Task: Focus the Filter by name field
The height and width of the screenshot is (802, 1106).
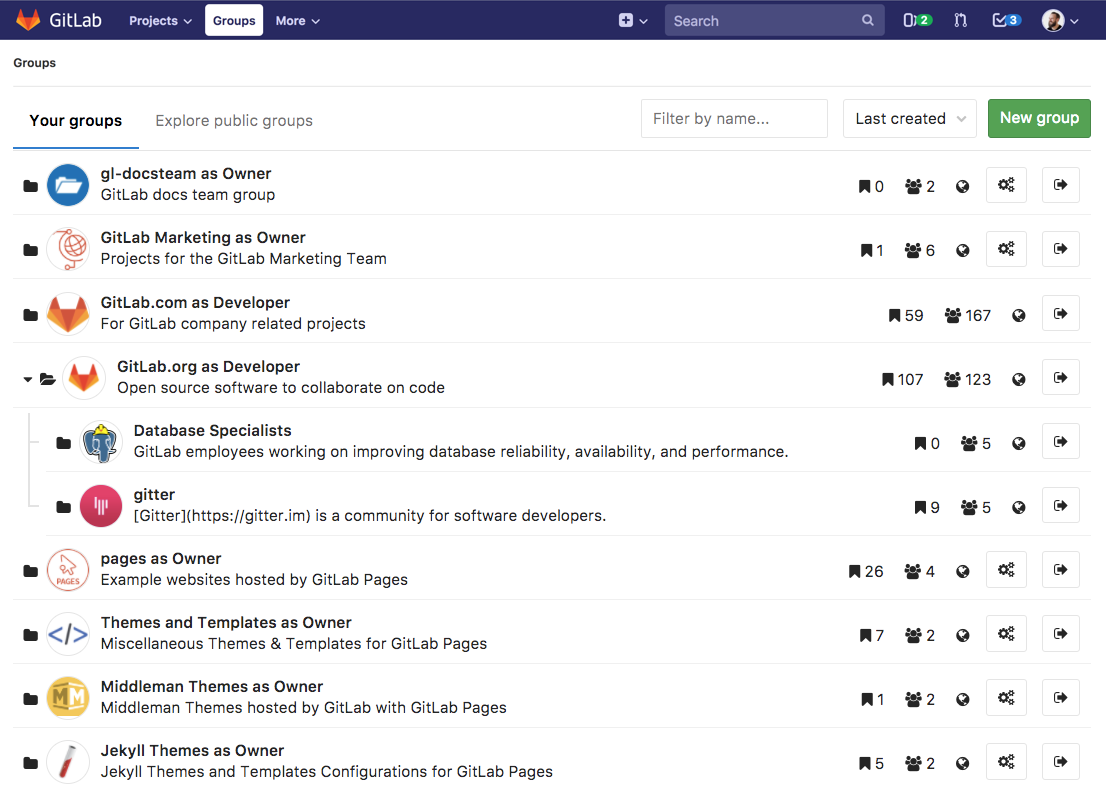Action: [x=734, y=119]
